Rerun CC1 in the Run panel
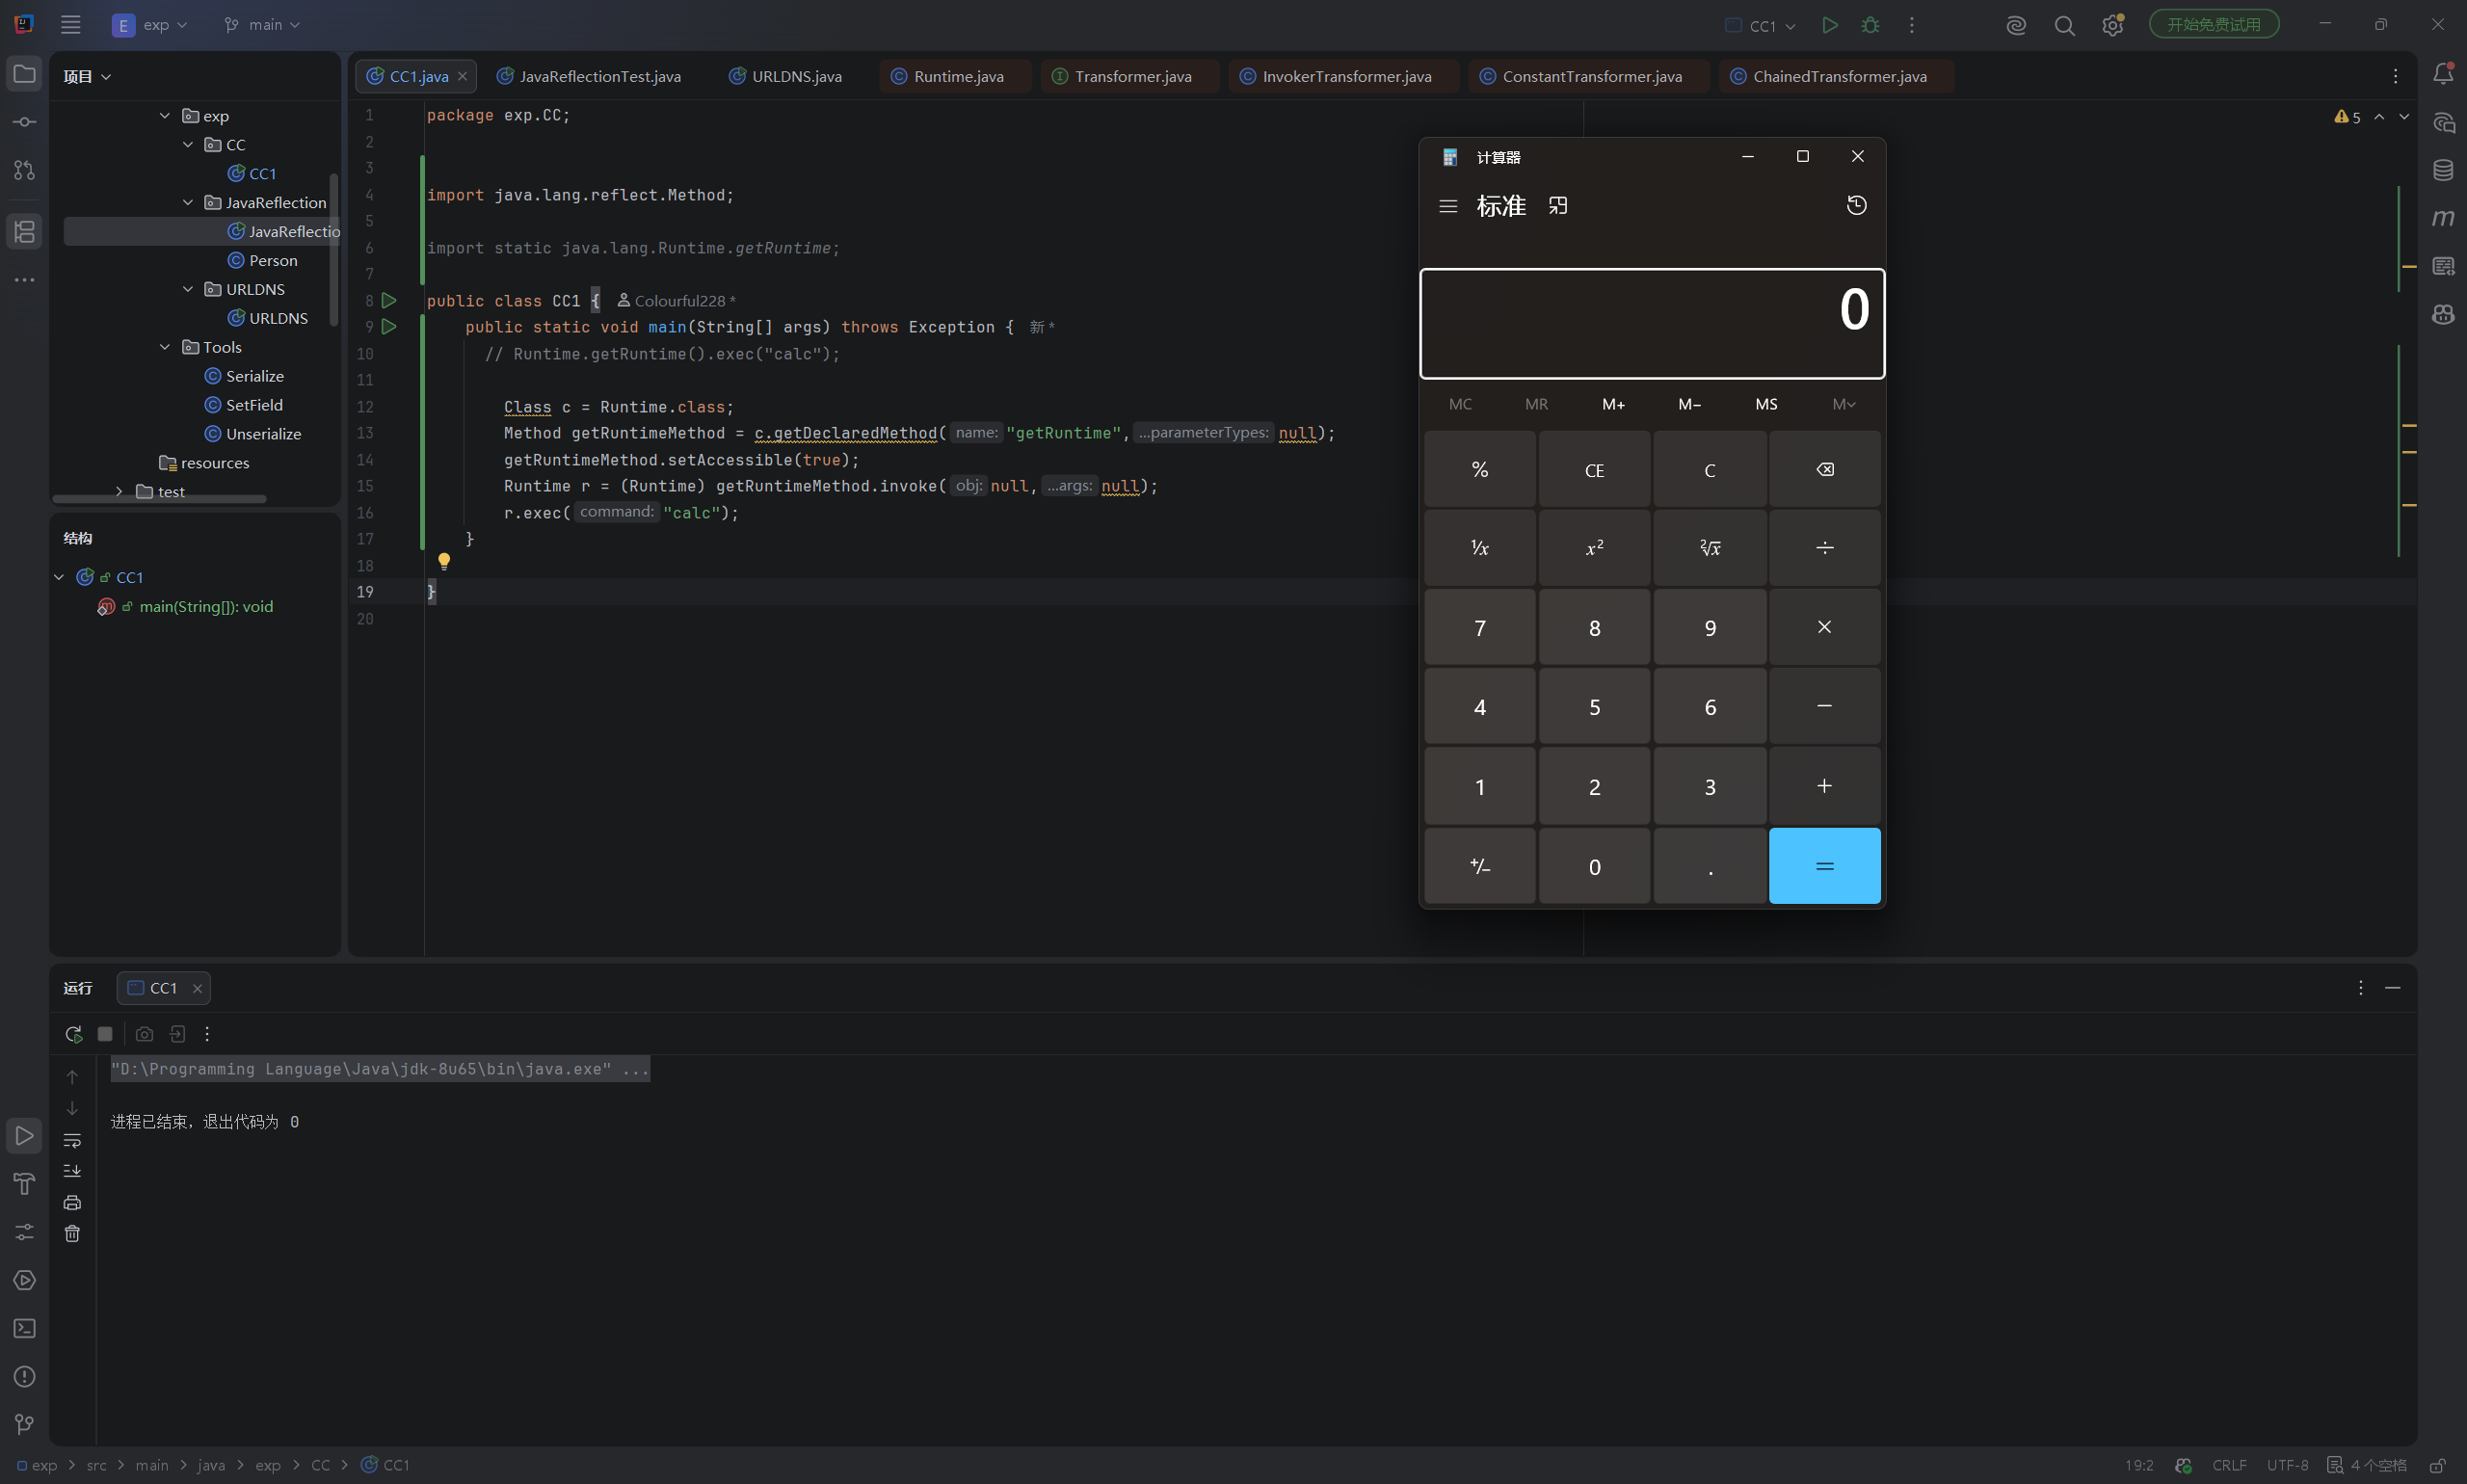This screenshot has width=2467, height=1484. tap(73, 1034)
